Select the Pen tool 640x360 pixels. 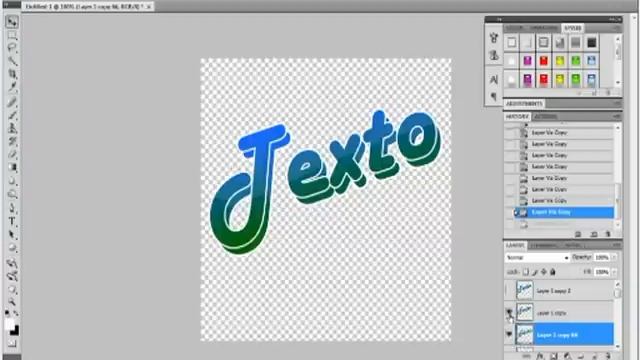coord(12,208)
